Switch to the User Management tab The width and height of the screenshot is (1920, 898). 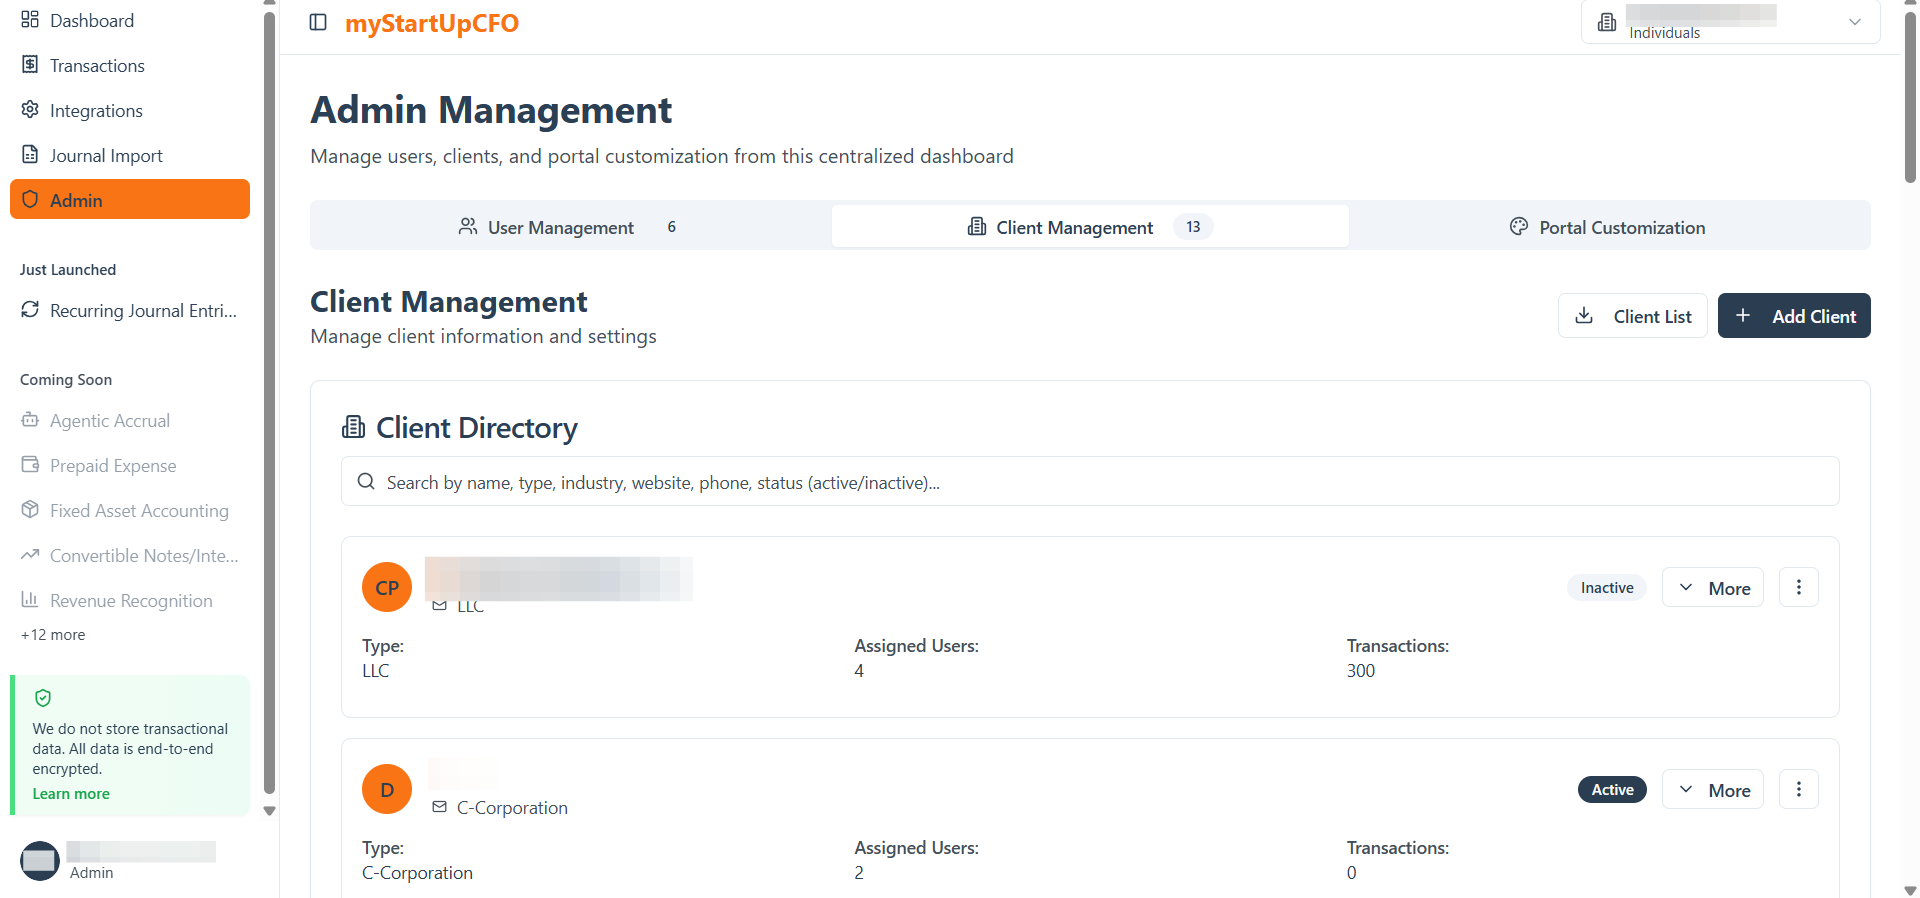571,226
